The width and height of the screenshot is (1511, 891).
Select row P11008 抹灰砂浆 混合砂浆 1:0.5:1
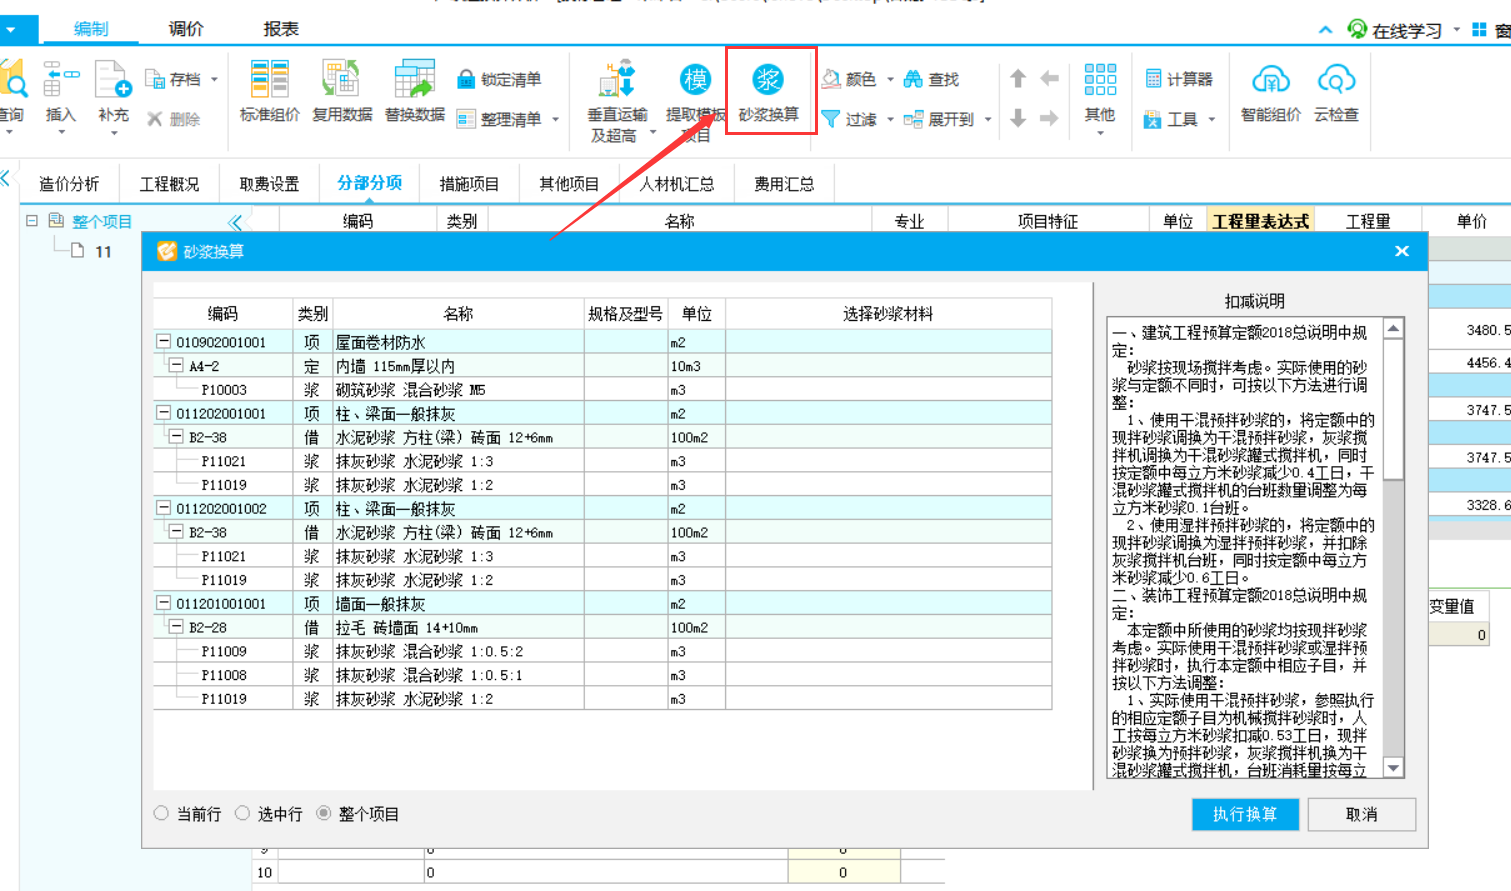pos(602,675)
